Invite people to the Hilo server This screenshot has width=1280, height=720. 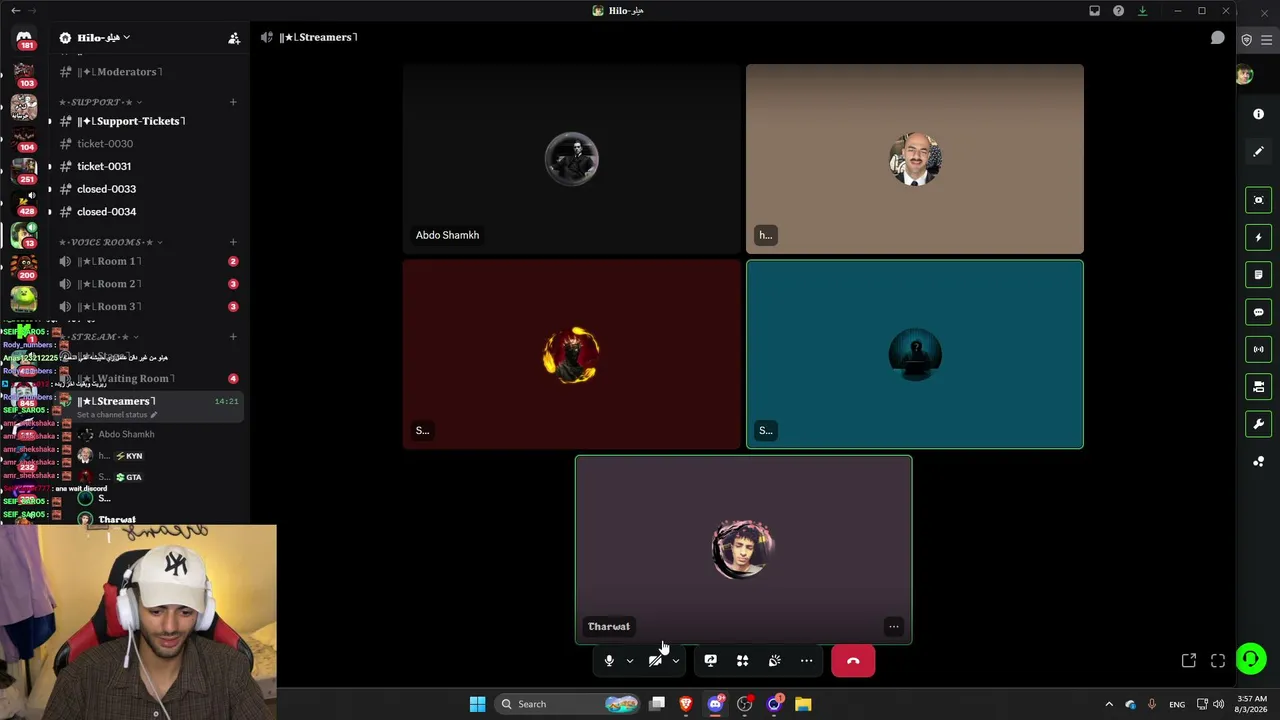click(234, 38)
